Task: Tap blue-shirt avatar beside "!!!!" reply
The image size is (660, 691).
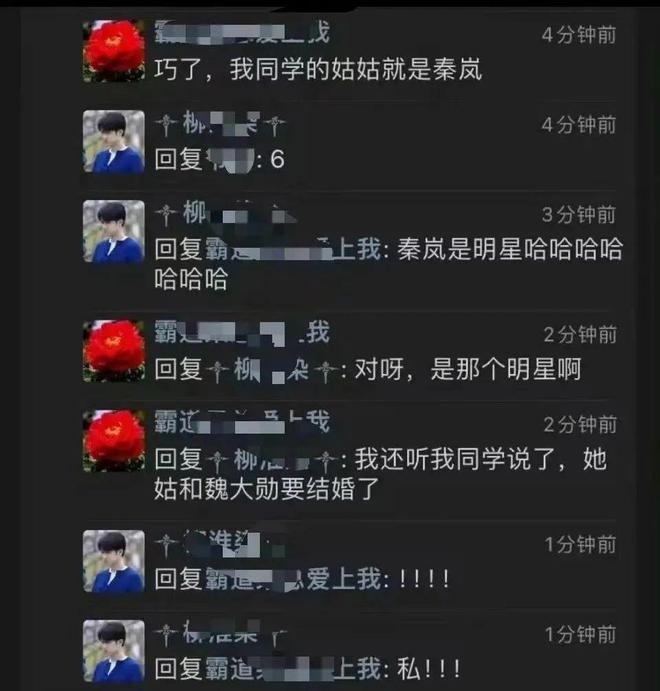Action: (x=114, y=561)
